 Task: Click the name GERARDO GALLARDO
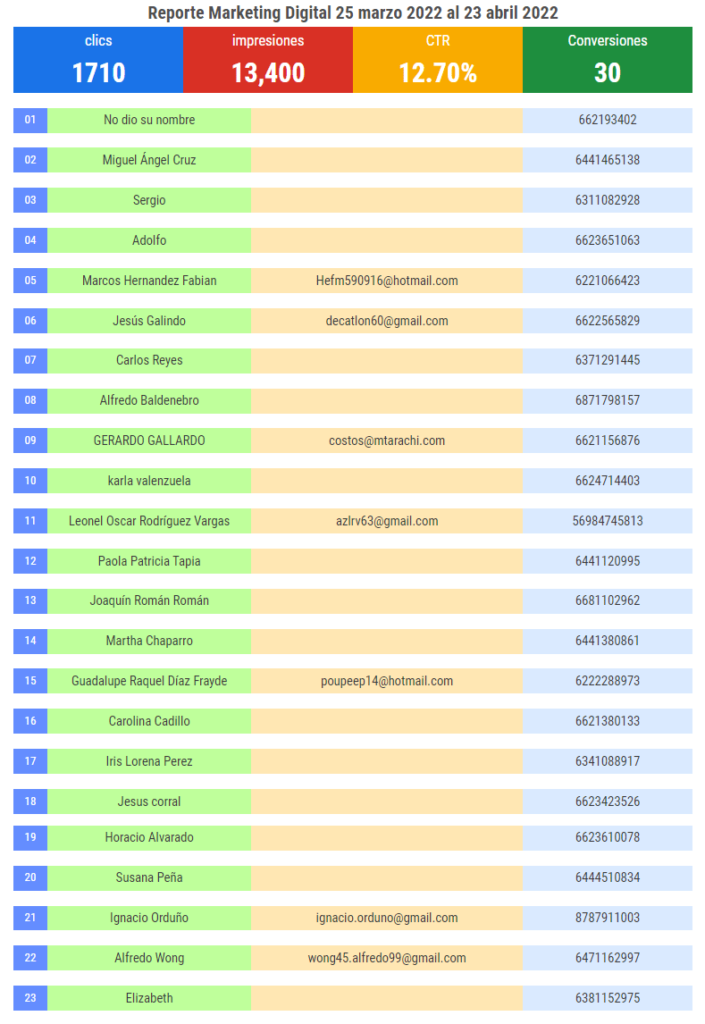pyautogui.click(x=149, y=441)
